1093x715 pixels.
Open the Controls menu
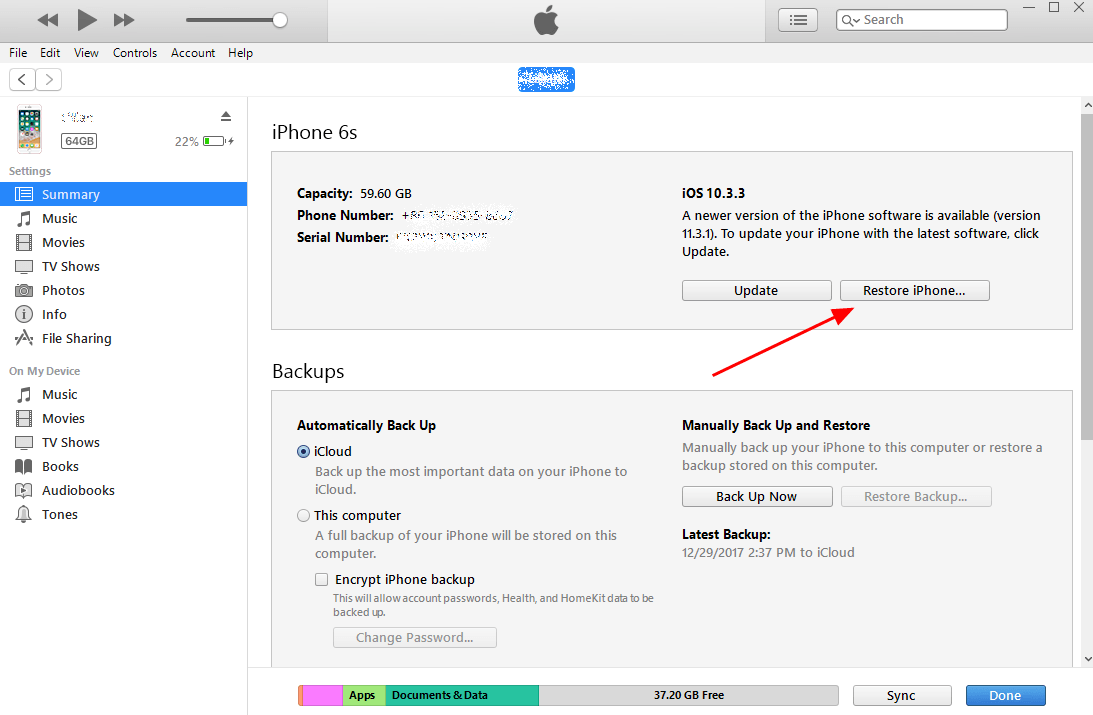point(135,53)
